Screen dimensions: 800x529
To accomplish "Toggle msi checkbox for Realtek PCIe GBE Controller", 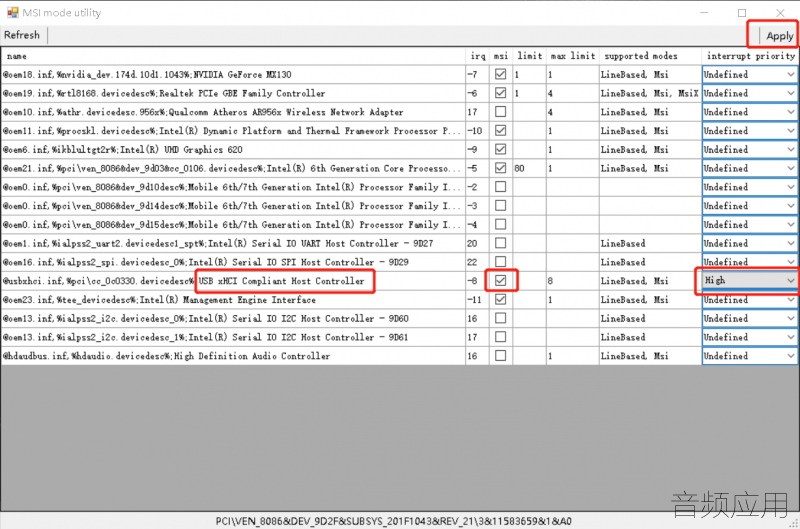I will pyautogui.click(x=501, y=93).
